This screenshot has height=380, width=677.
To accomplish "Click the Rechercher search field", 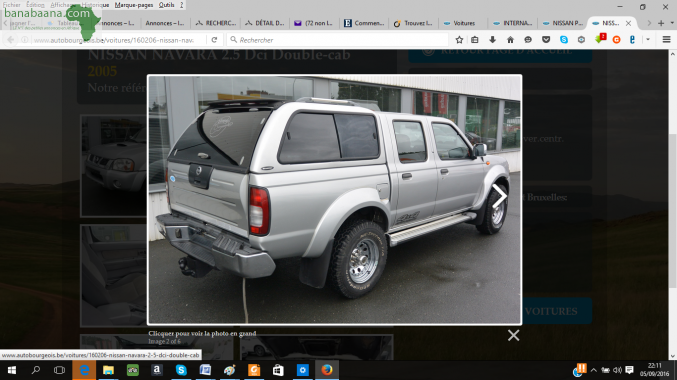I will pos(338,40).
